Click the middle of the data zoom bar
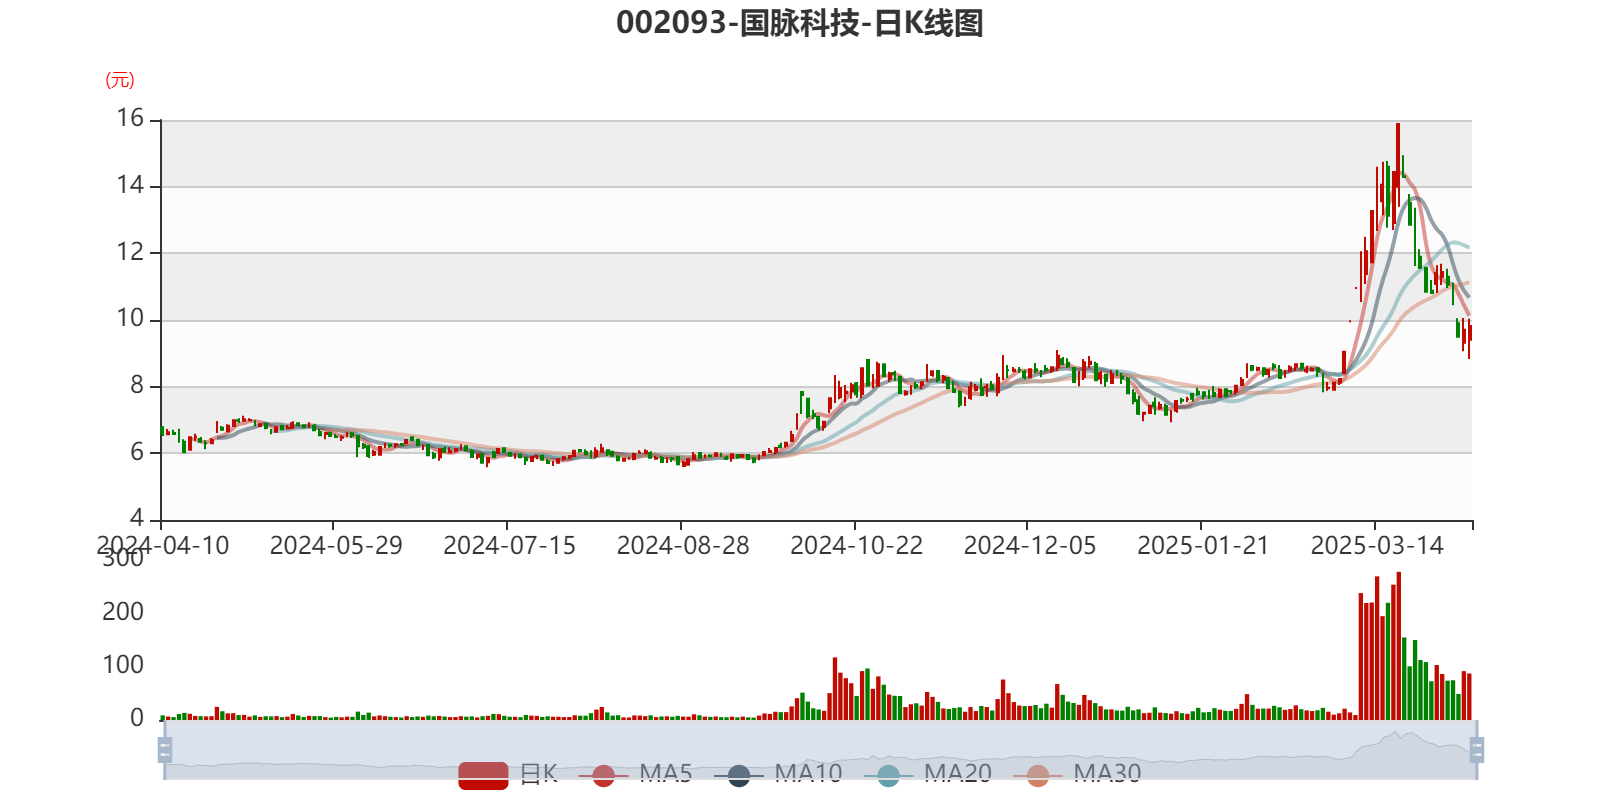Viewport: 1600px width, 800px height. [820, 749]
